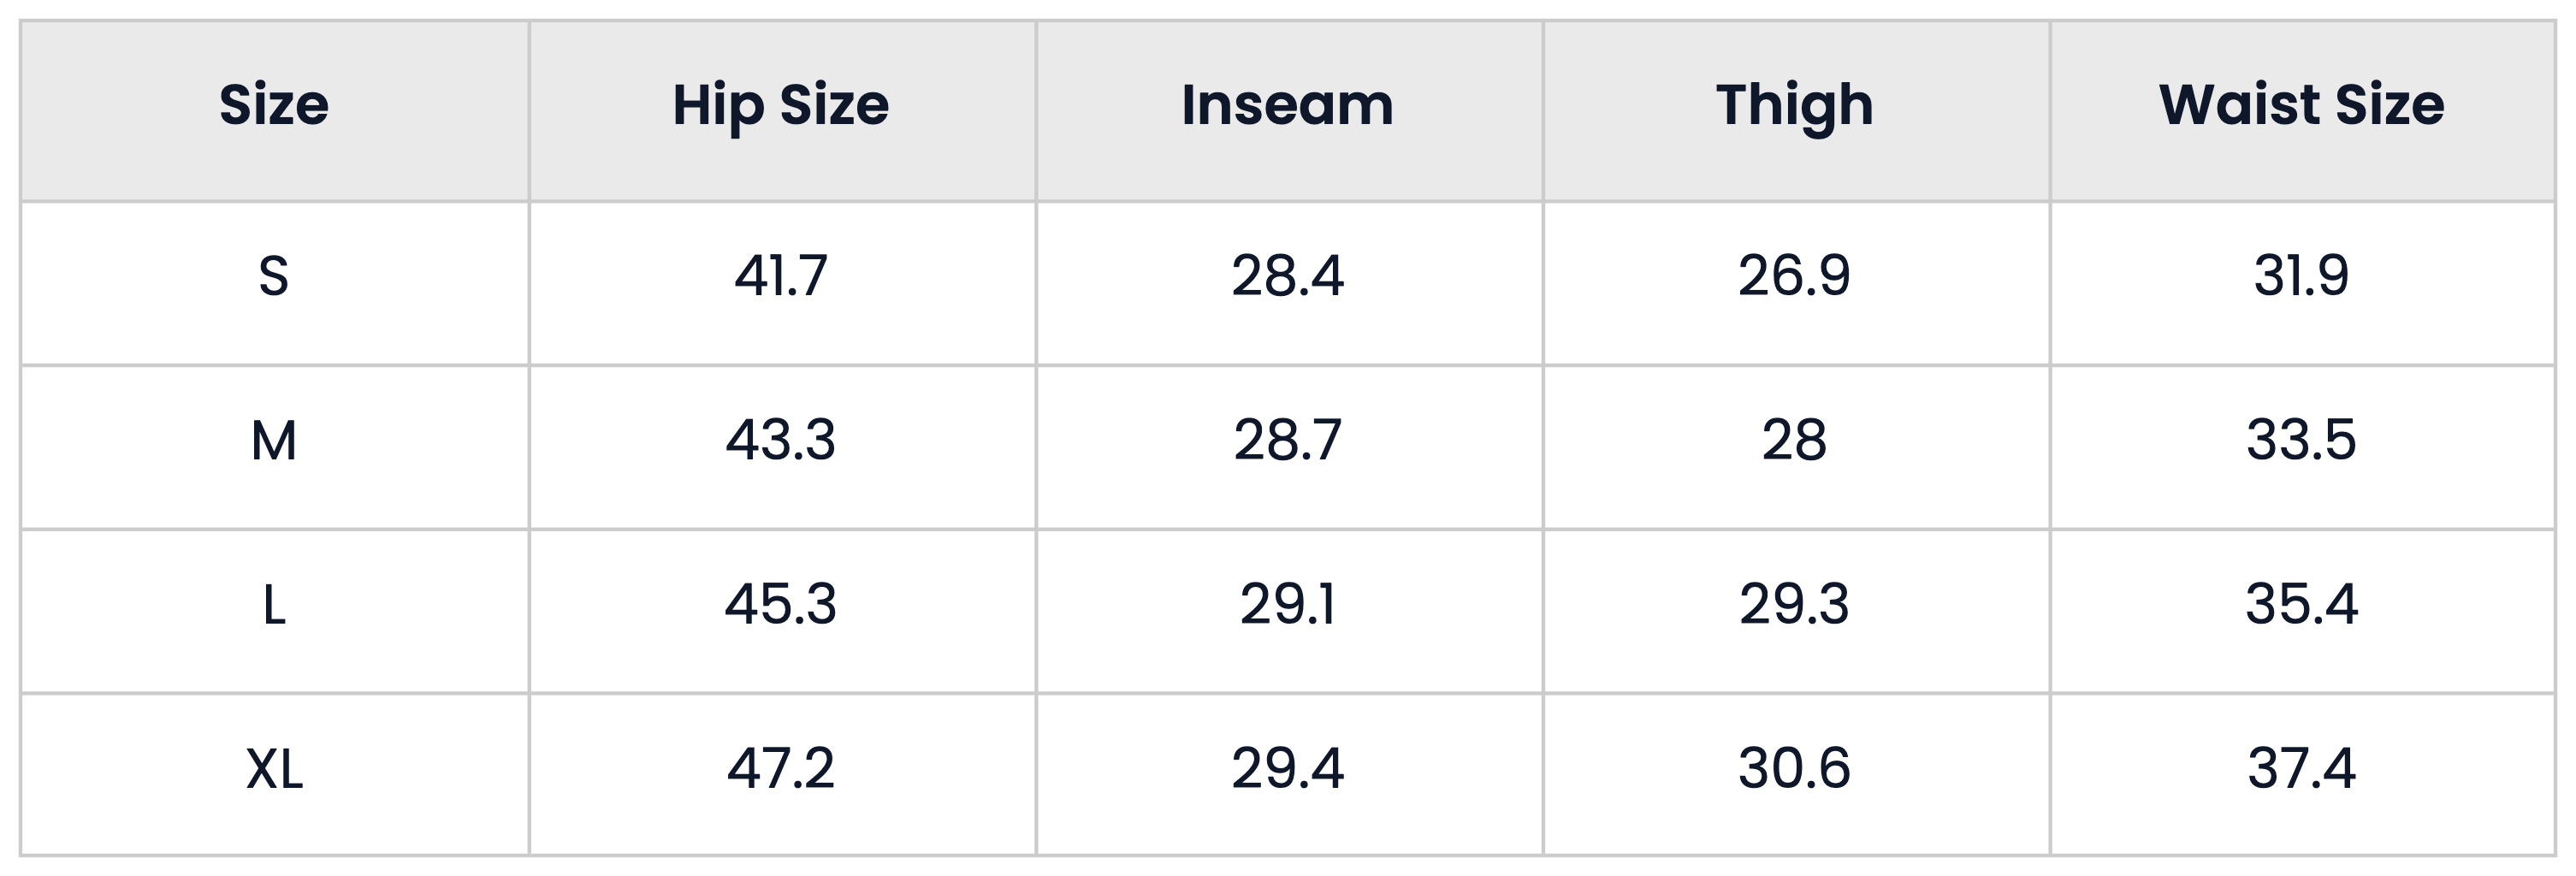The width and height of the screenshot is (2576, 876).
Task: Select inseam value 29.1
Action: click(1288, 604)
